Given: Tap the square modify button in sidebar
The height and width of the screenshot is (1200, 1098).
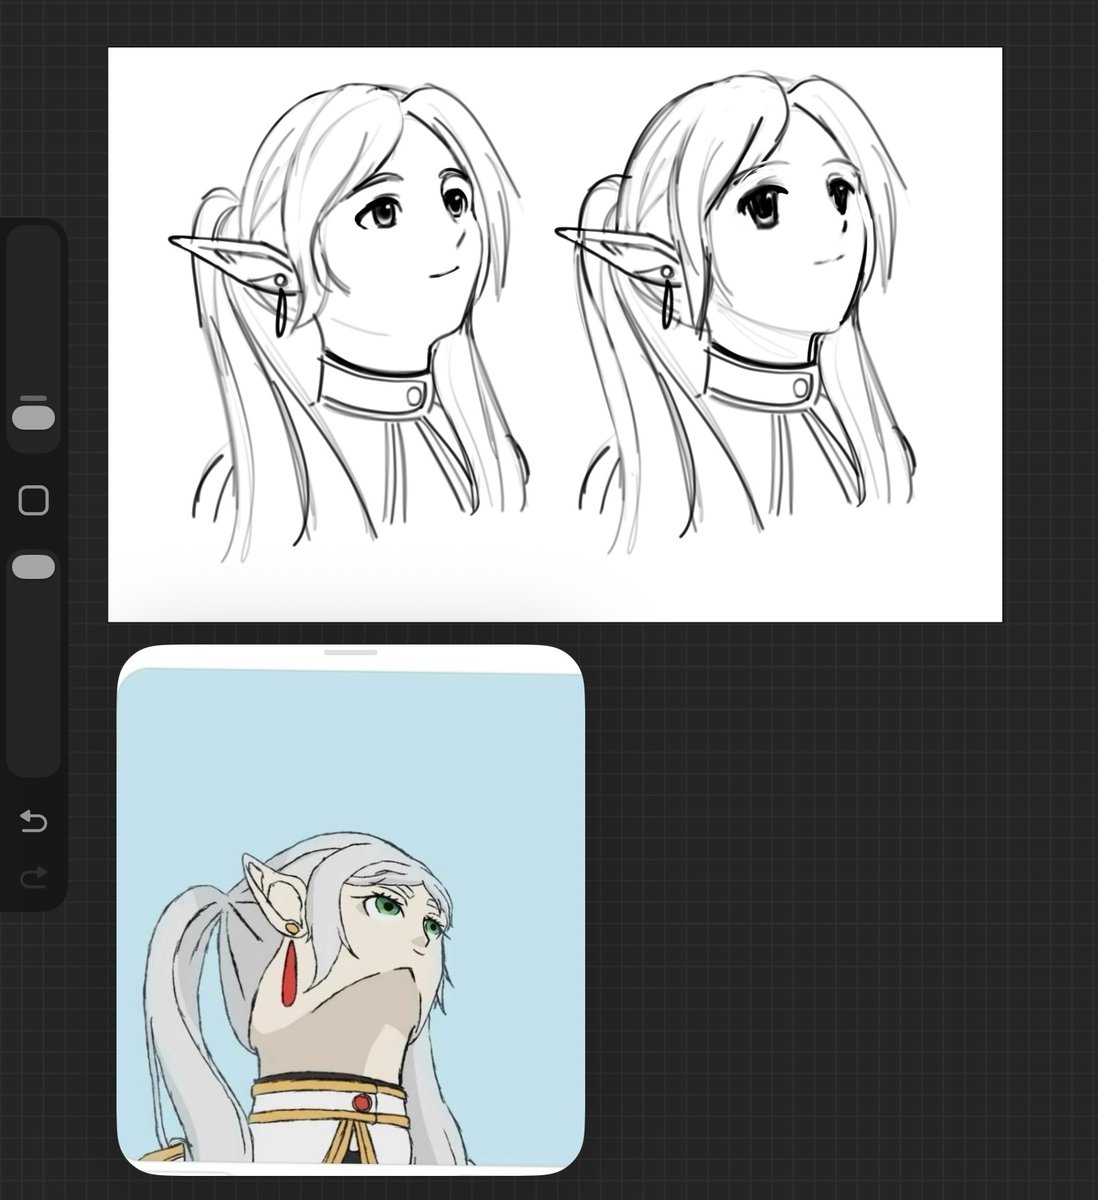Looking at the screenshot, I should 34,500.
